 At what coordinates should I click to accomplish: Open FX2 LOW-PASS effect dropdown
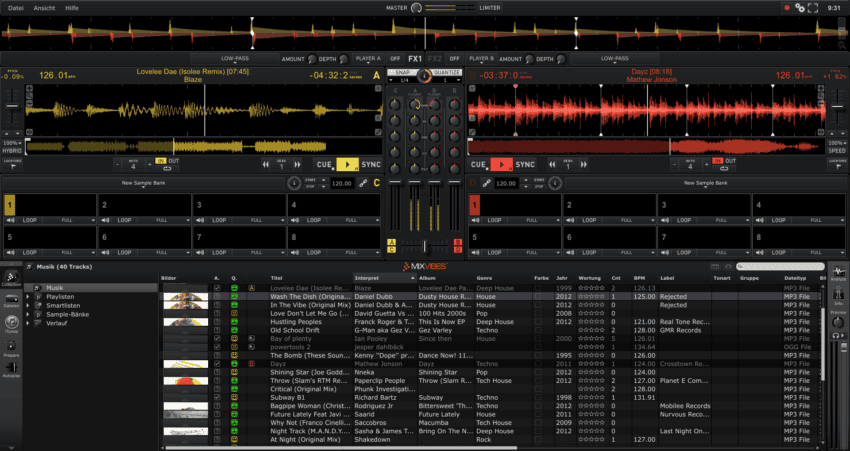pos(615,59)
